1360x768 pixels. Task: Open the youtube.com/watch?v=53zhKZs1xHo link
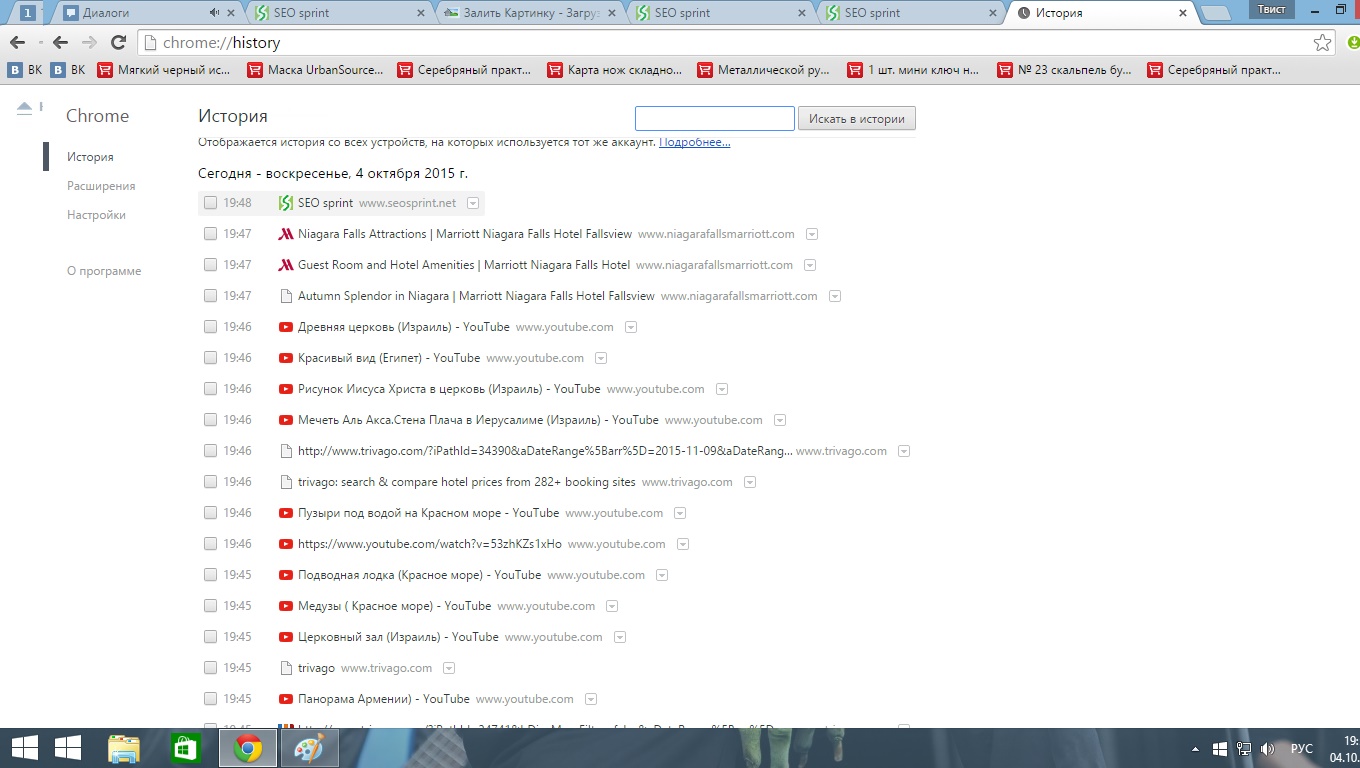pos(430,544)
